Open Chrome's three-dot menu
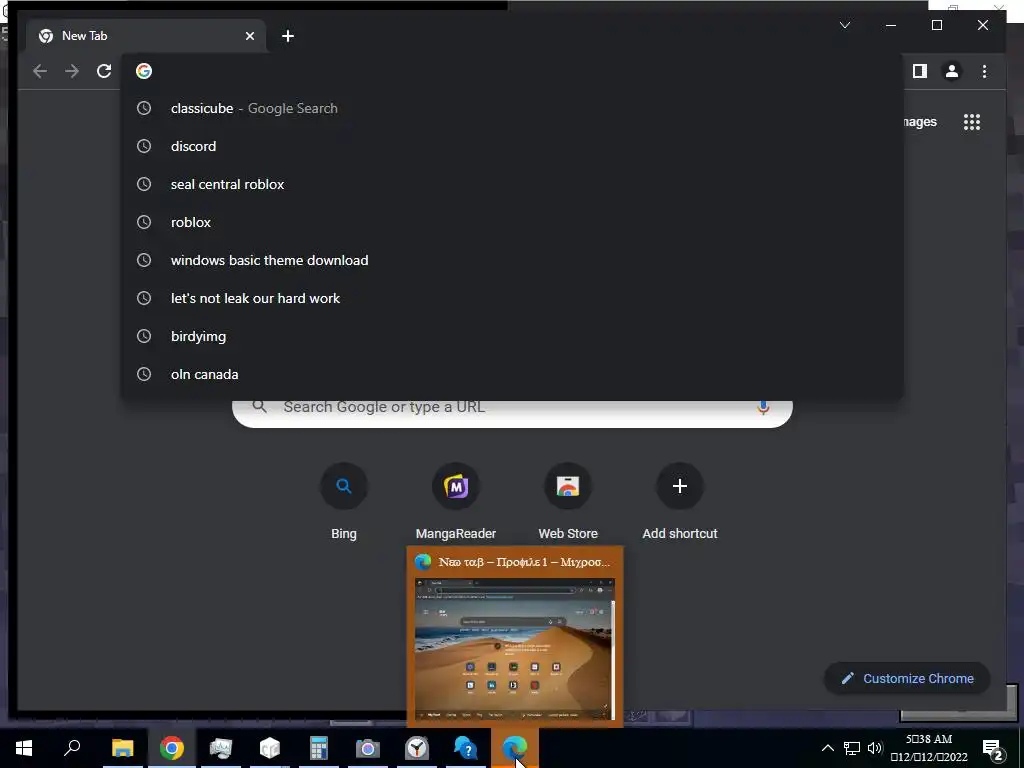Screen dimensions: 1024x768 (x=984, y=71)
